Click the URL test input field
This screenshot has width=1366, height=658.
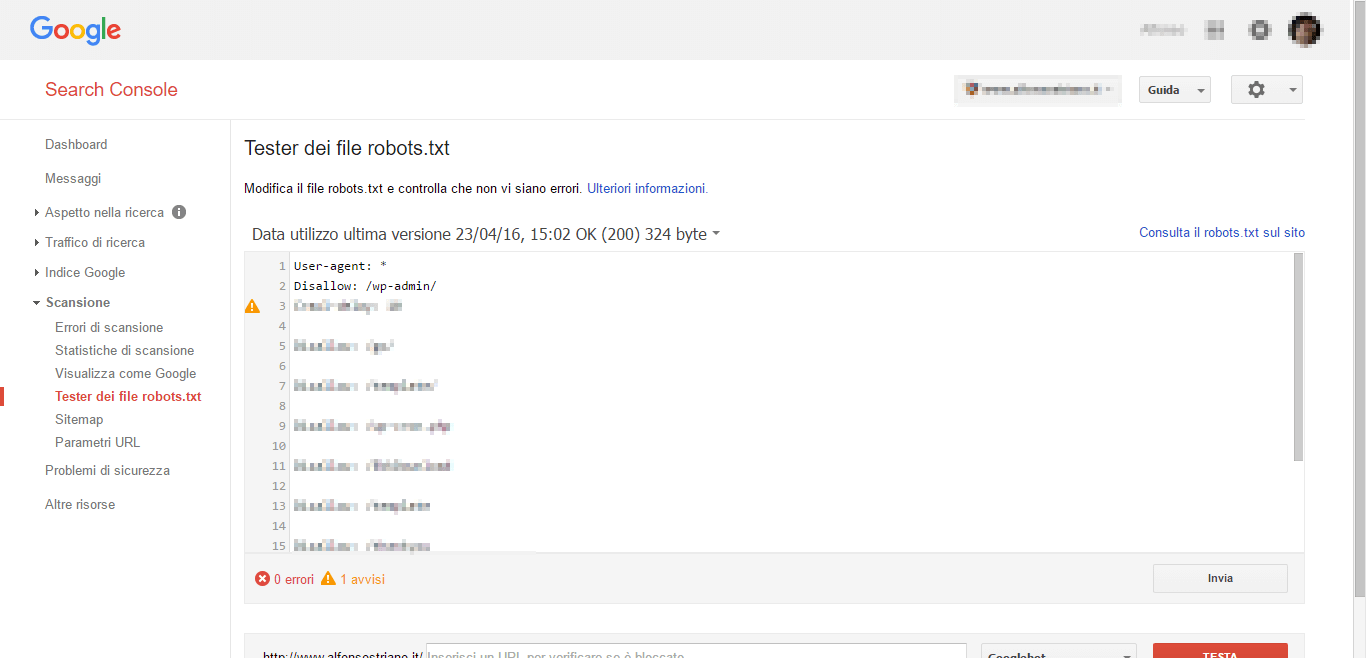696,651
